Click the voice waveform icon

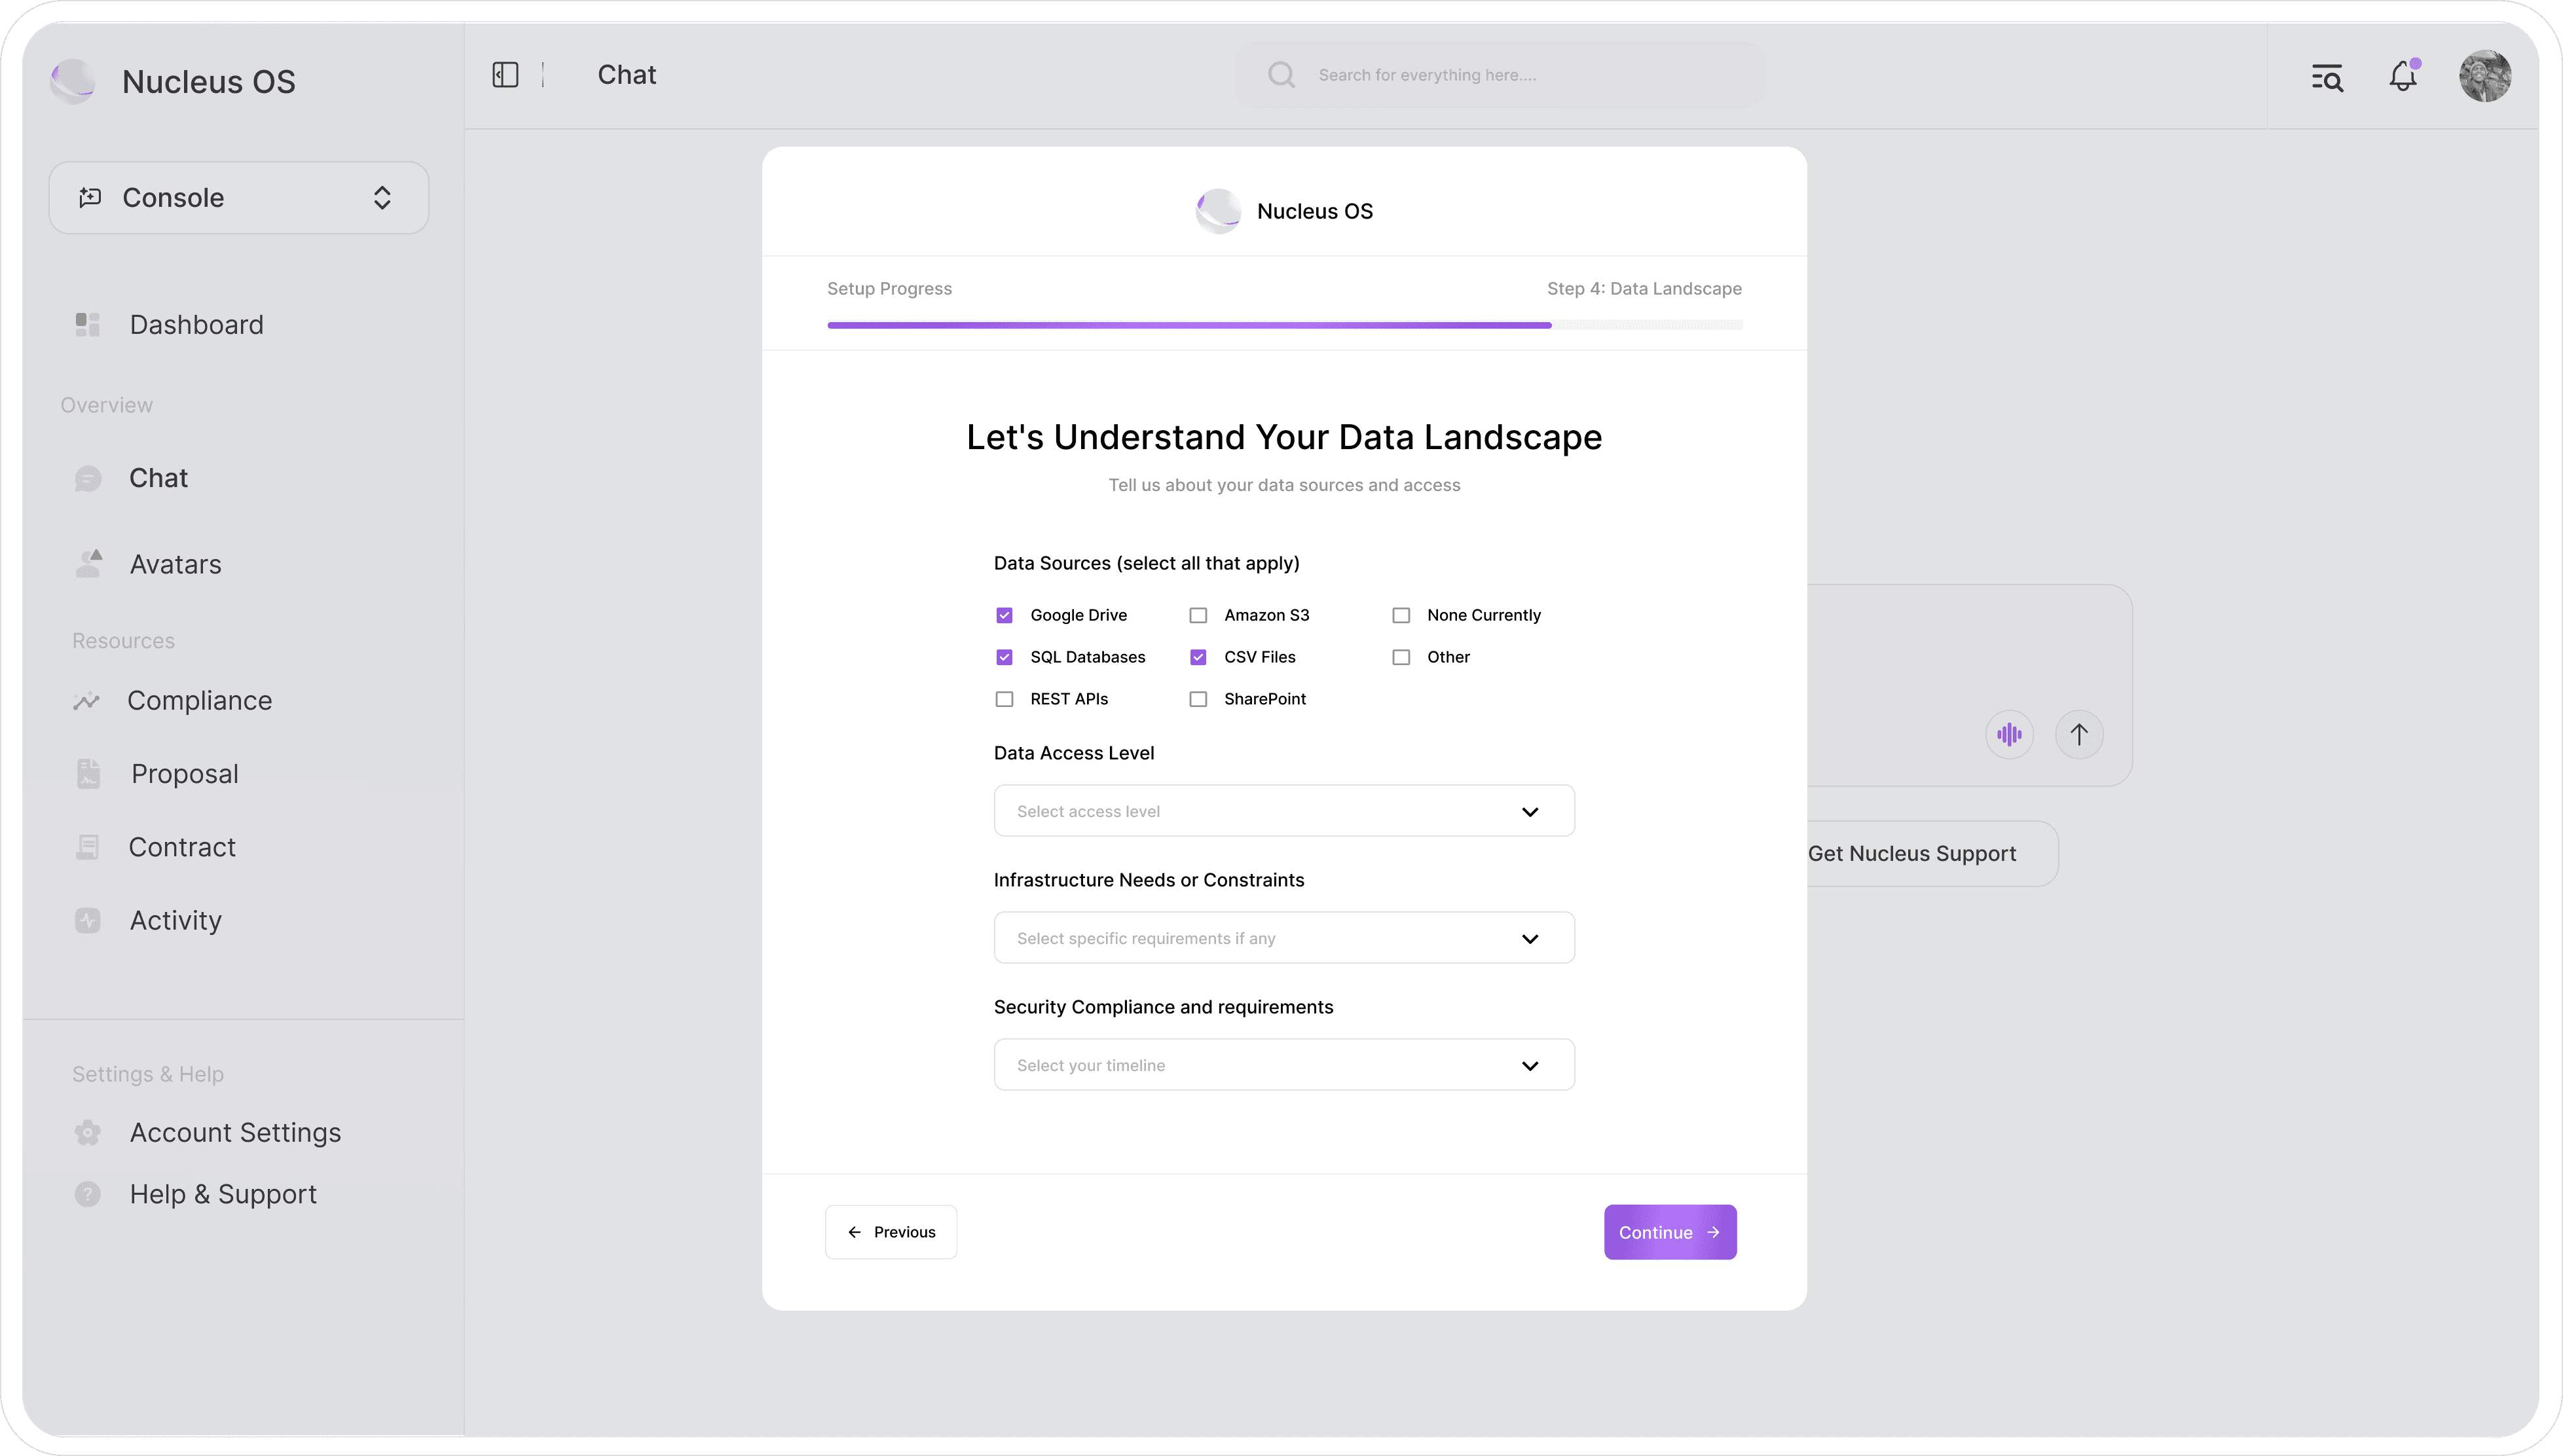[x=2009, y=735]
